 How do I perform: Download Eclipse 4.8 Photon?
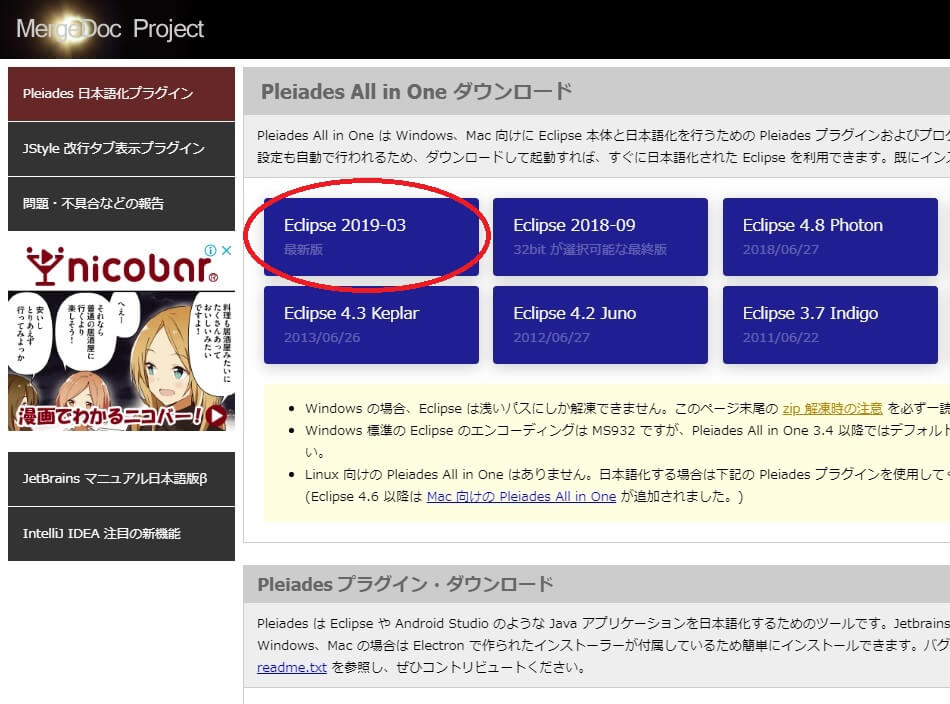click(x=830, y=237)
